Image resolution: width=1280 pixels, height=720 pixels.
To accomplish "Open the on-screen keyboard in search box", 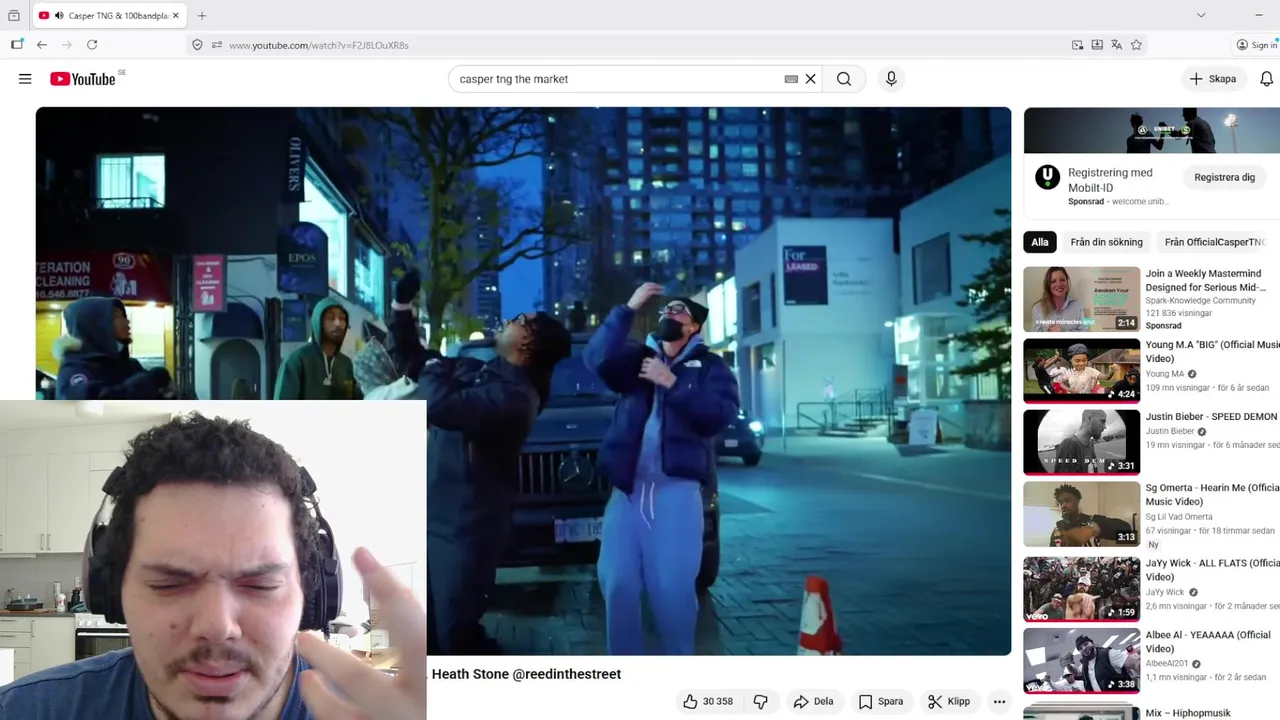I will 791,79.
